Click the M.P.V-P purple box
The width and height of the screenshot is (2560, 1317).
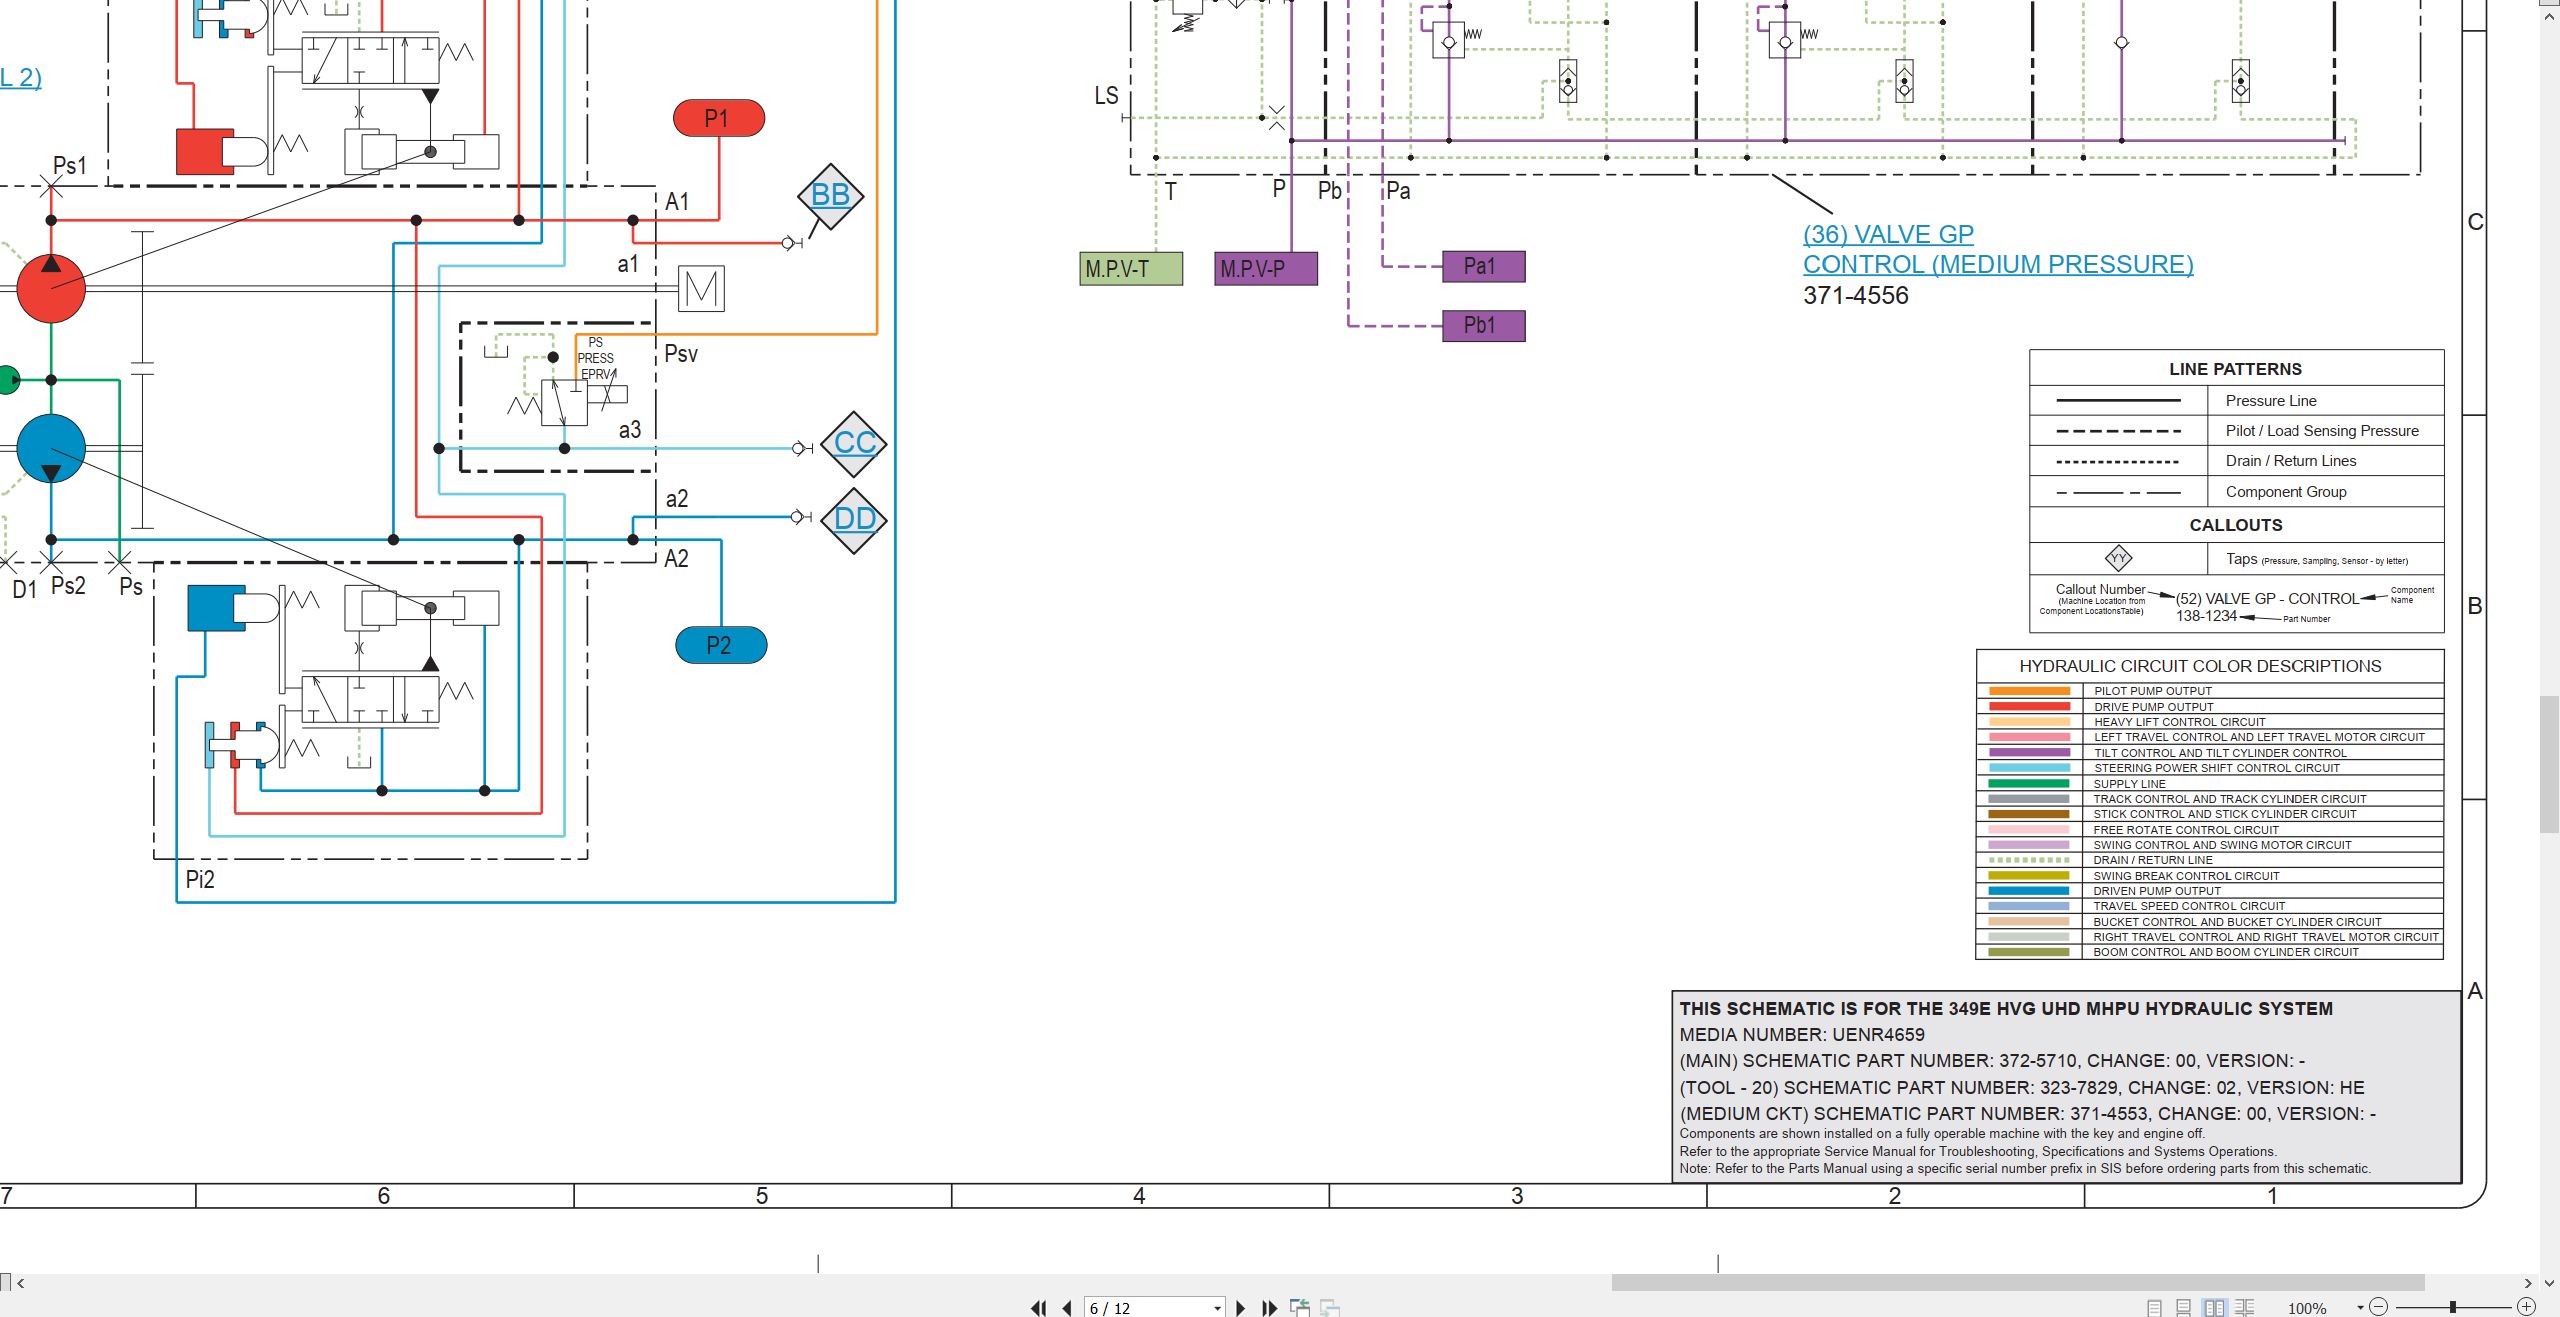tap(1266, 269)
